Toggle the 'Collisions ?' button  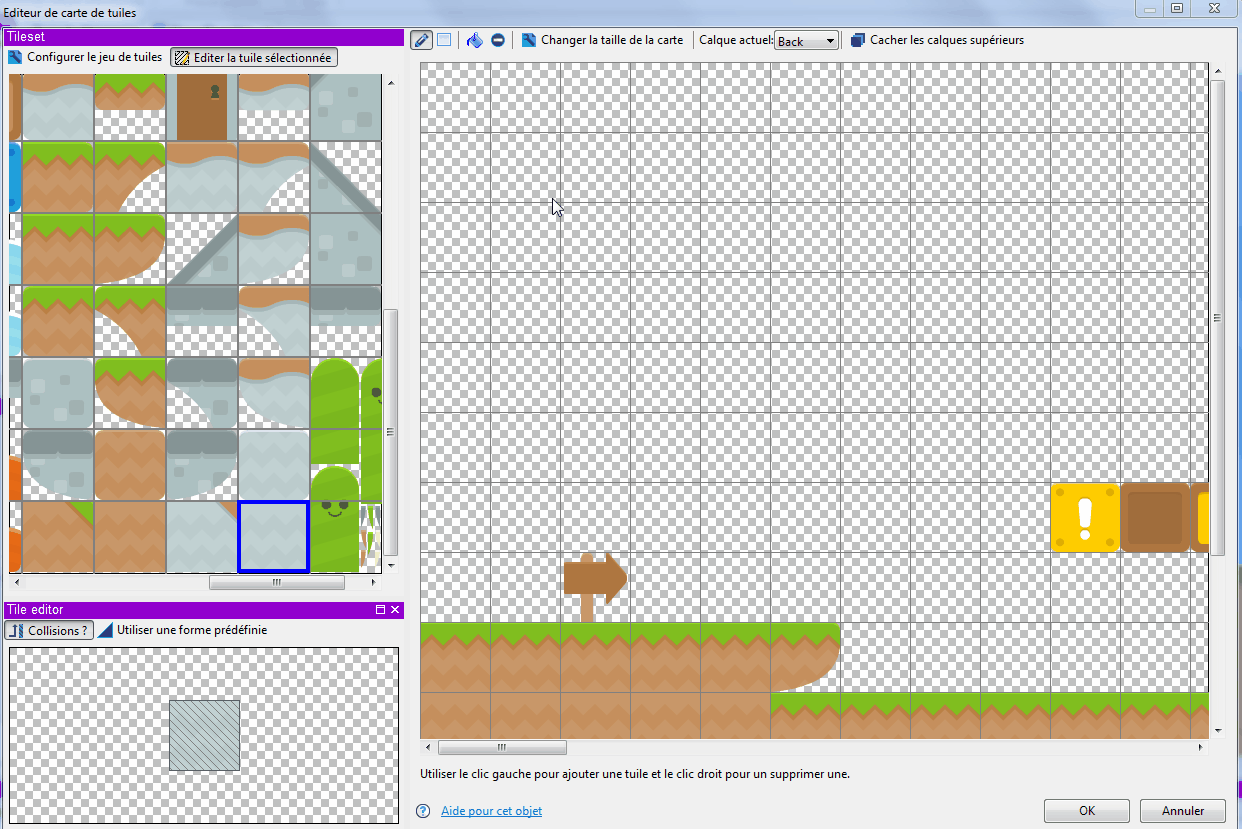(x=49, y=630)
